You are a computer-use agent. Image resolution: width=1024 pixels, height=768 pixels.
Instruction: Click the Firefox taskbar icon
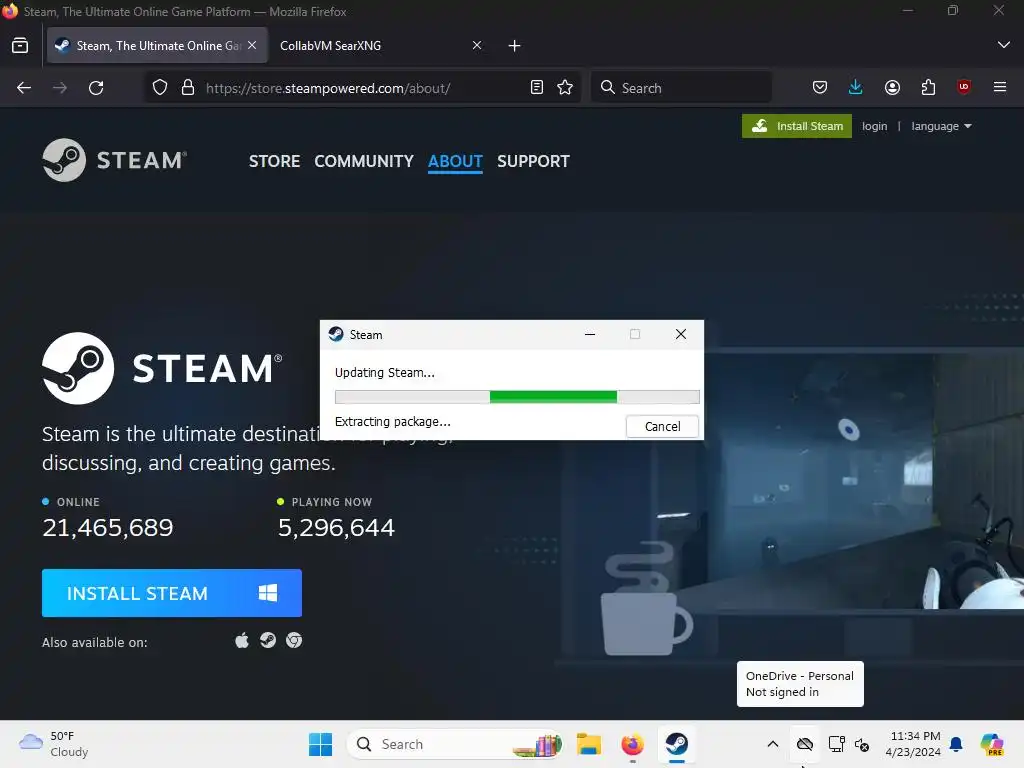point(632,744)
